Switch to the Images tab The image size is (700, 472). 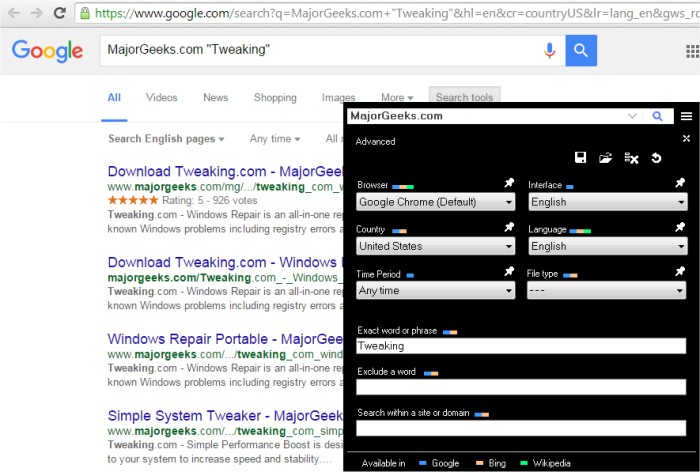(338, 97)
